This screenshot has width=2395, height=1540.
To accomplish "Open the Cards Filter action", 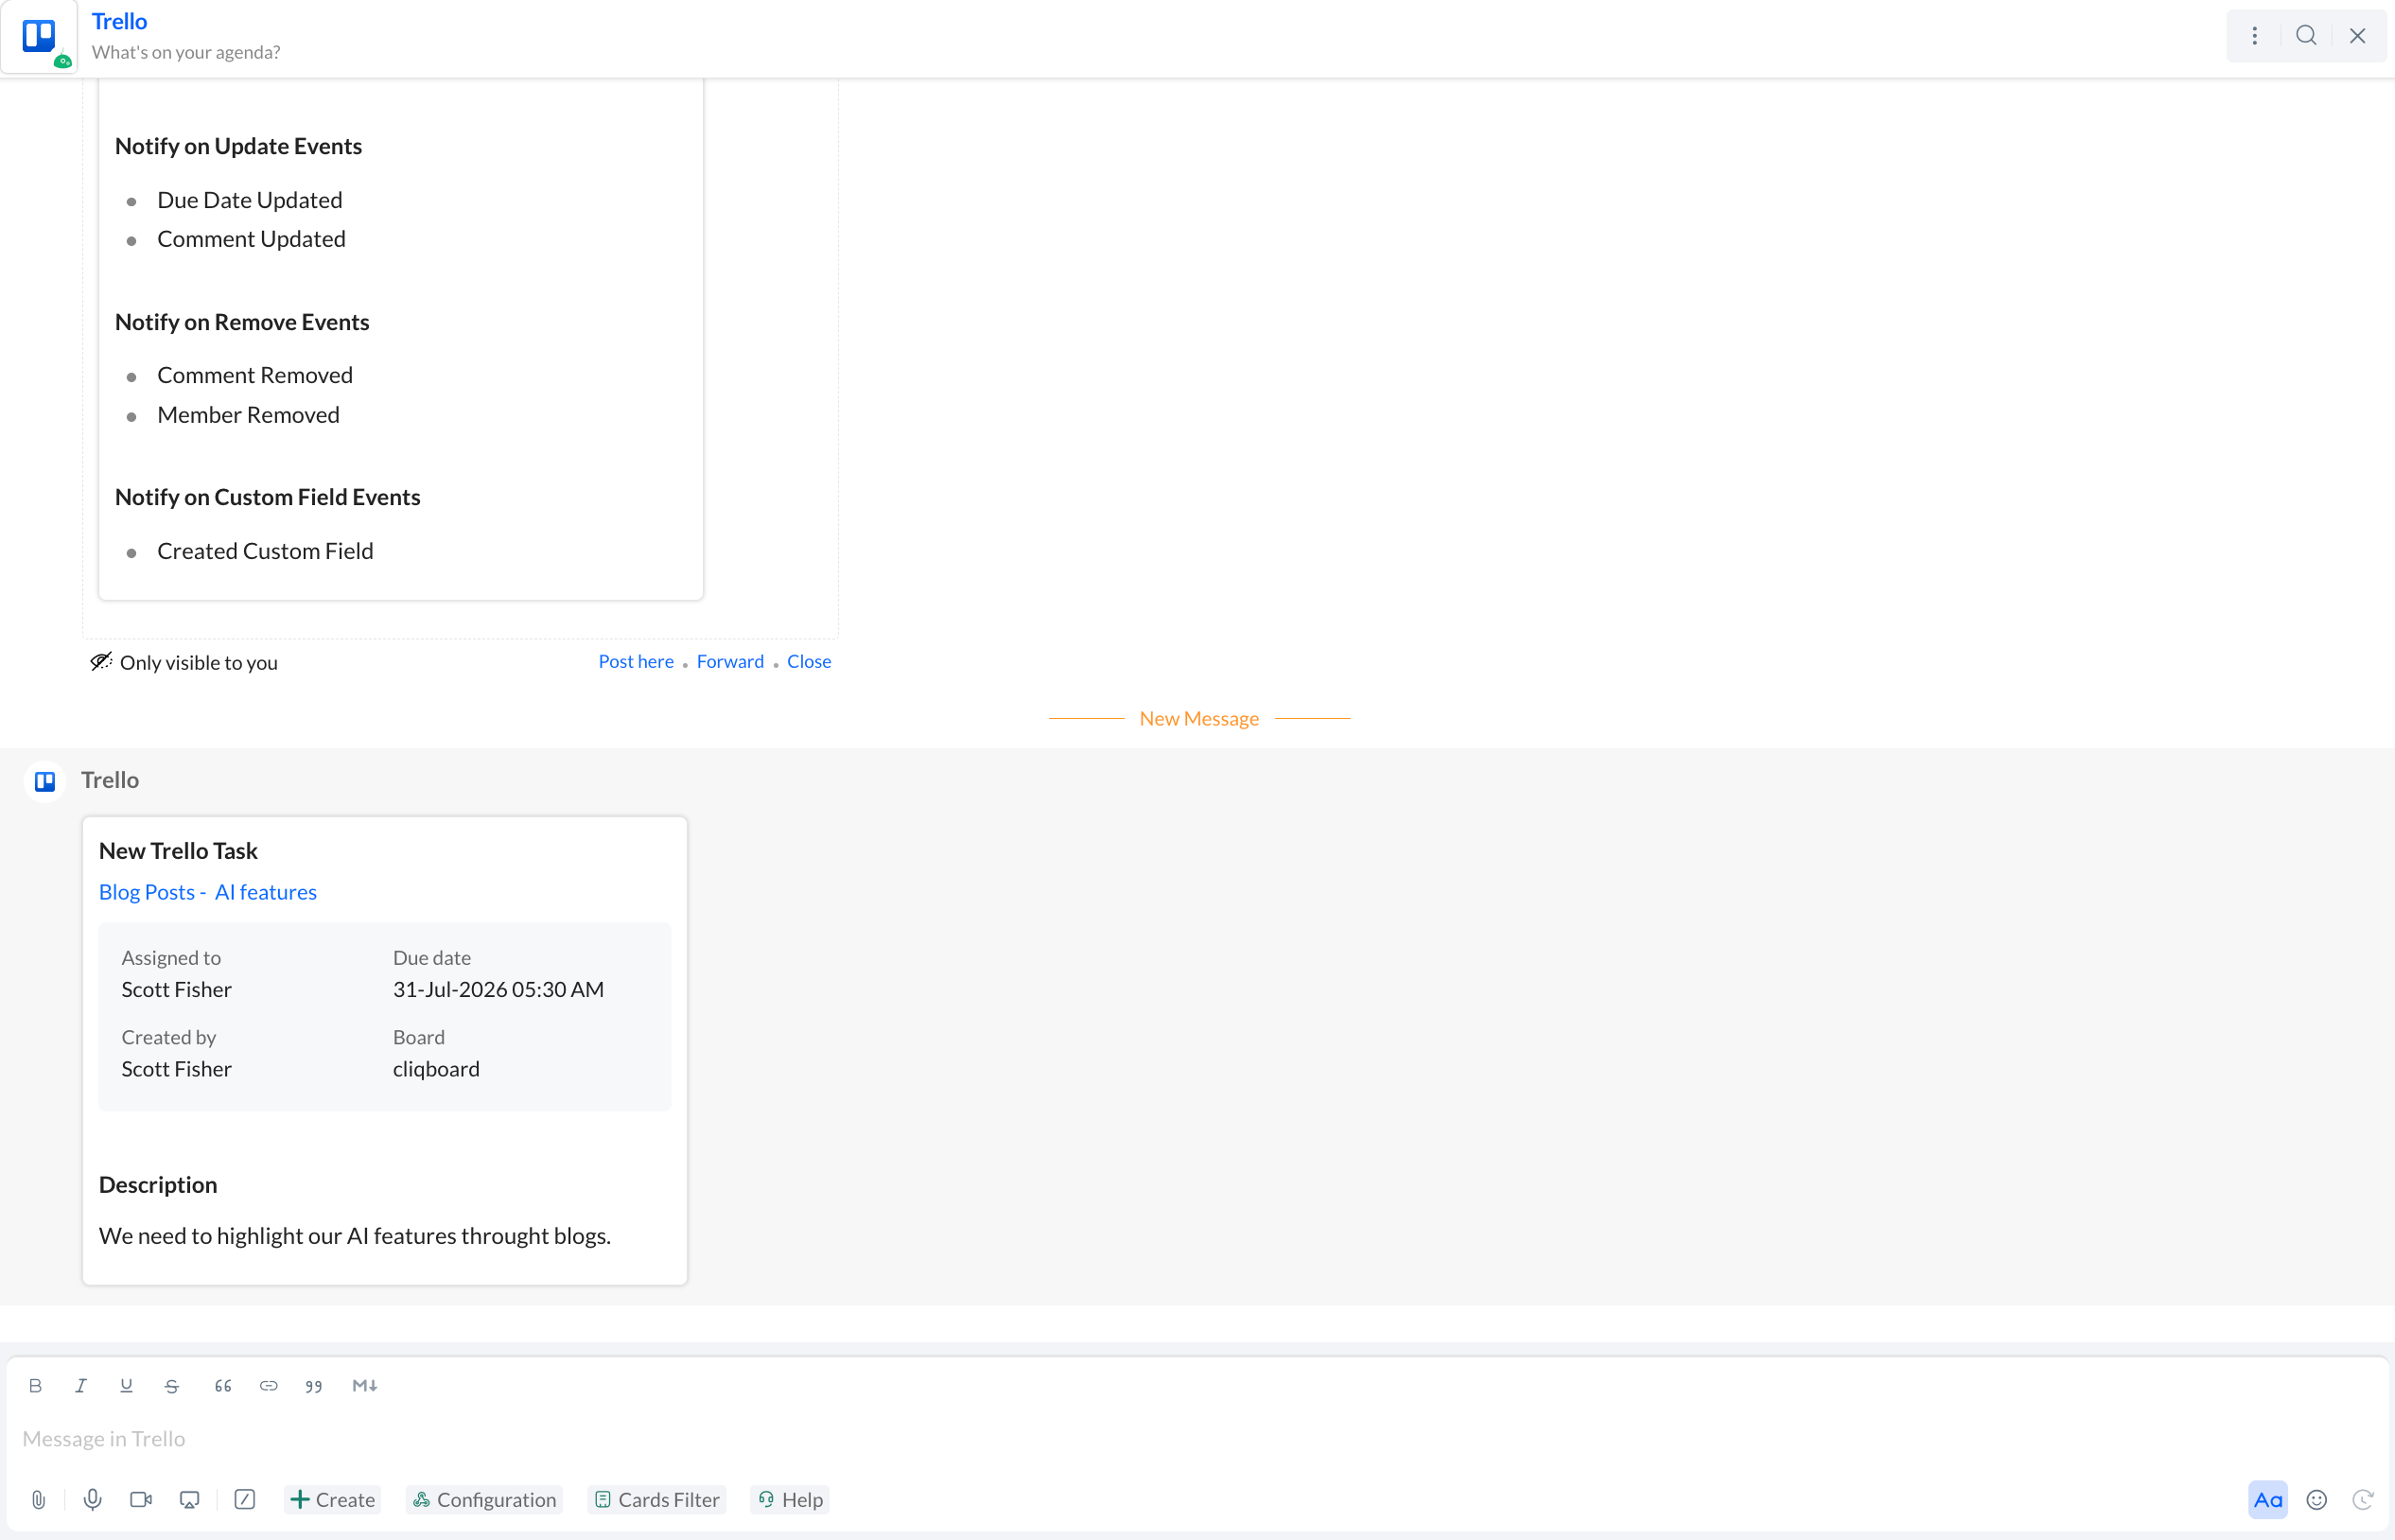I will (x=657, y=1500).
